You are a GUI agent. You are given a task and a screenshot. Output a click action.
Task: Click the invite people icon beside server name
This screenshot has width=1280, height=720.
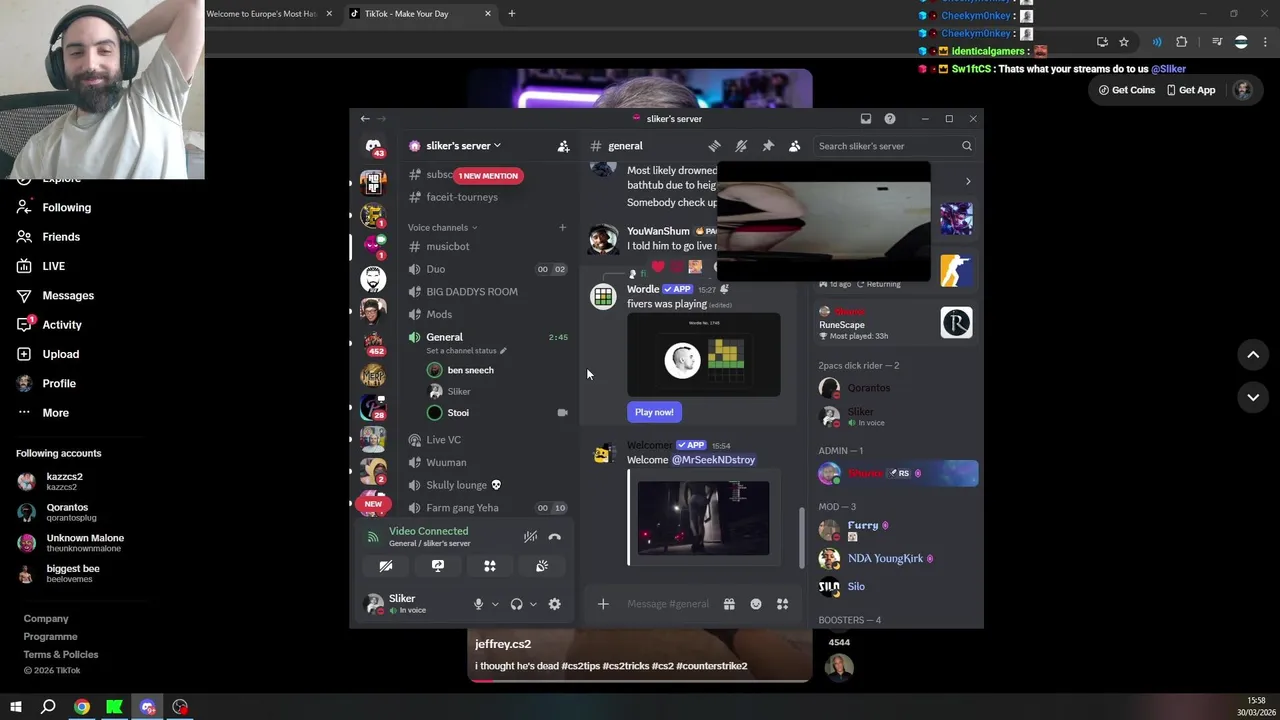click(x=563, y=146)
